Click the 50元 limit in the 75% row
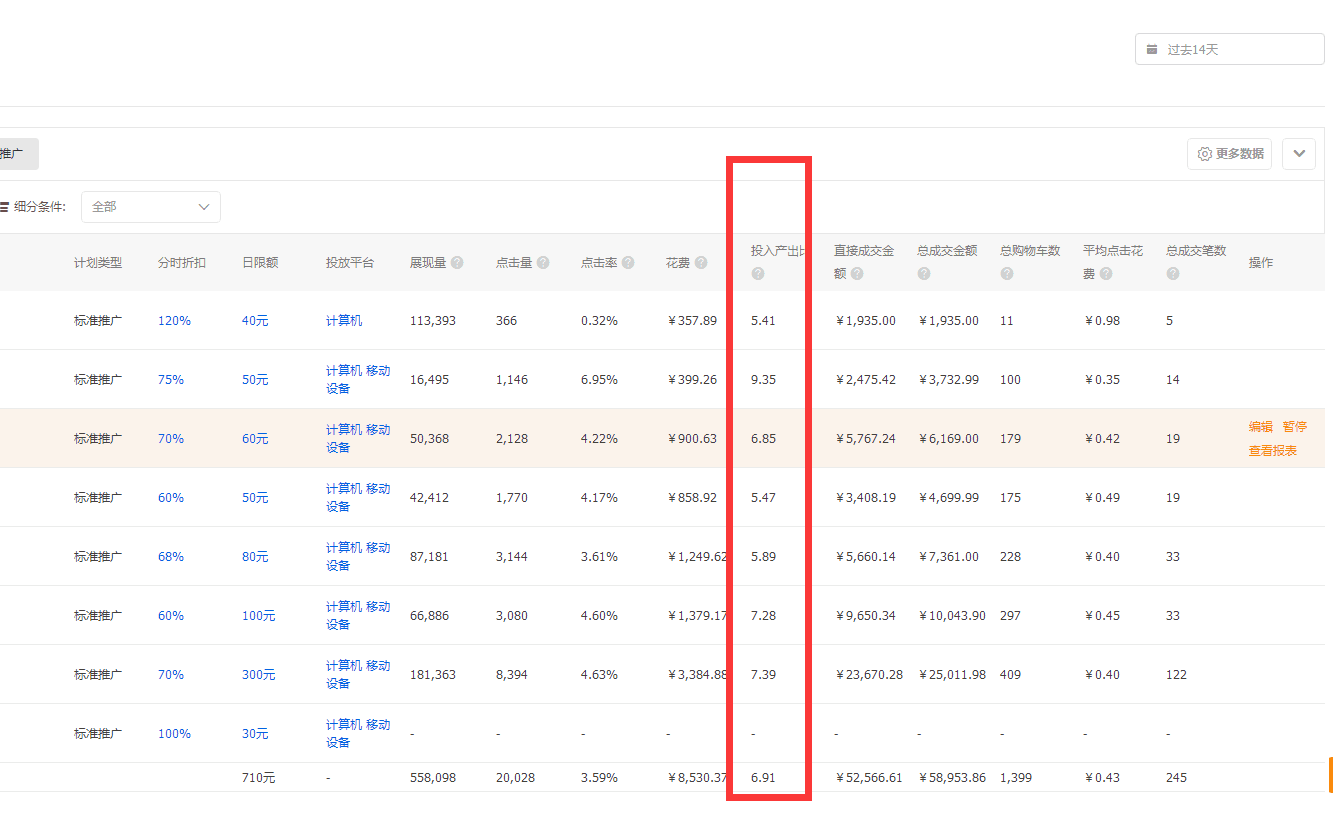Viewport: 1333px width, 815px height. tap(255, 380)
